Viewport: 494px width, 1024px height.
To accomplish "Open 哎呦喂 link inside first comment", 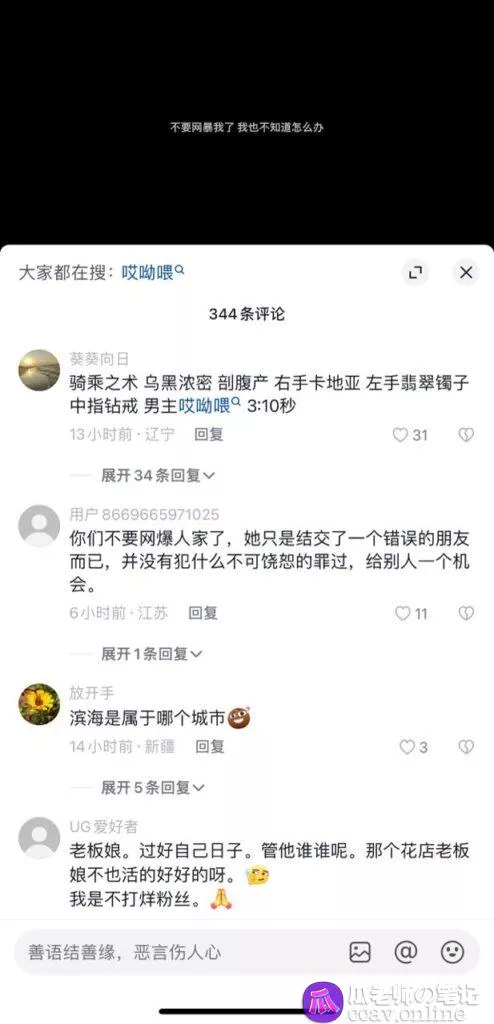I will point(210,406).
